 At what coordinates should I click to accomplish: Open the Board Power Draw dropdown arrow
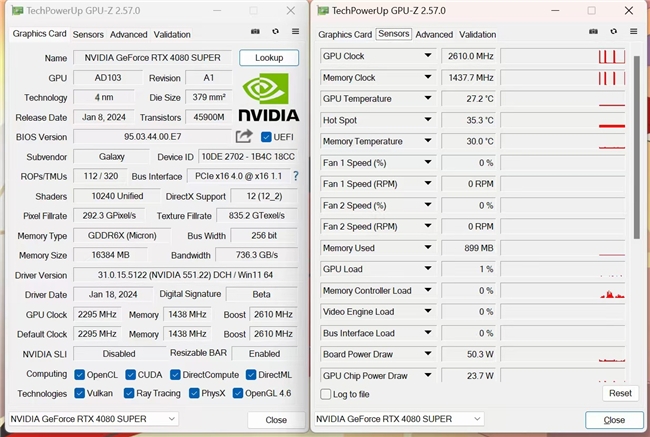428,354
